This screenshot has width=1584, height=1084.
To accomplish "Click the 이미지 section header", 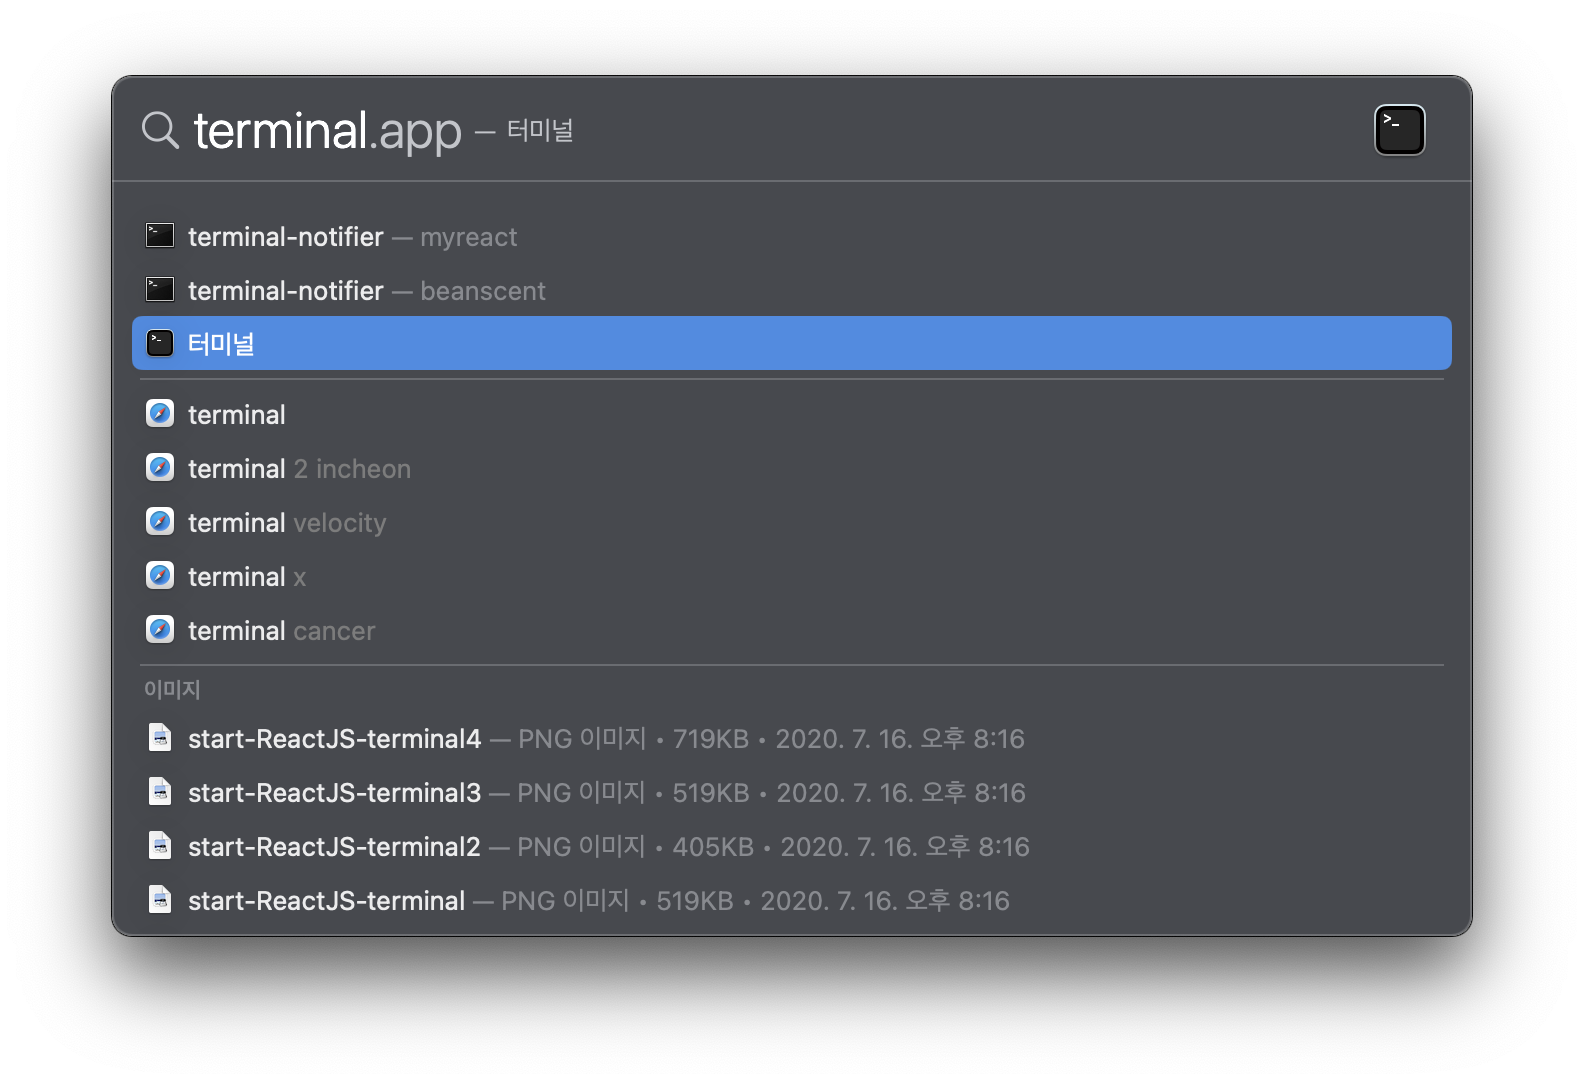I will click(x=172, y=689).
